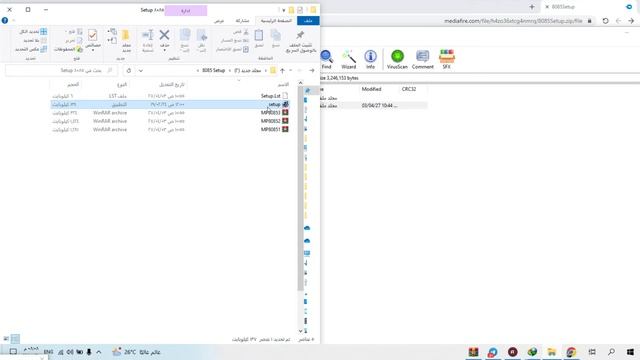This screenshot has width=640, height=360.
Task: Click the Edit button in Open group
Action: [x=73, y=40]
